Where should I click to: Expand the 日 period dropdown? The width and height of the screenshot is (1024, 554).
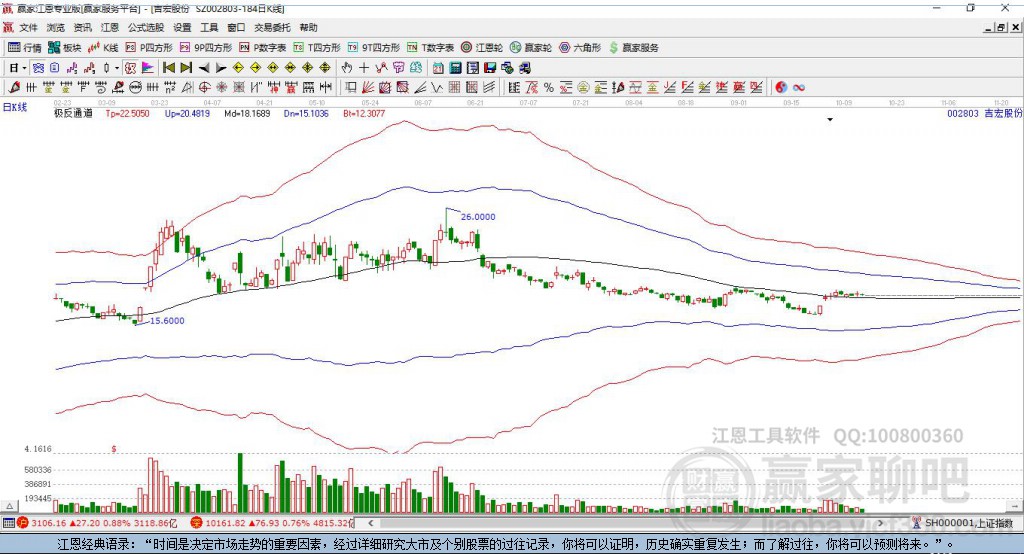24,68
